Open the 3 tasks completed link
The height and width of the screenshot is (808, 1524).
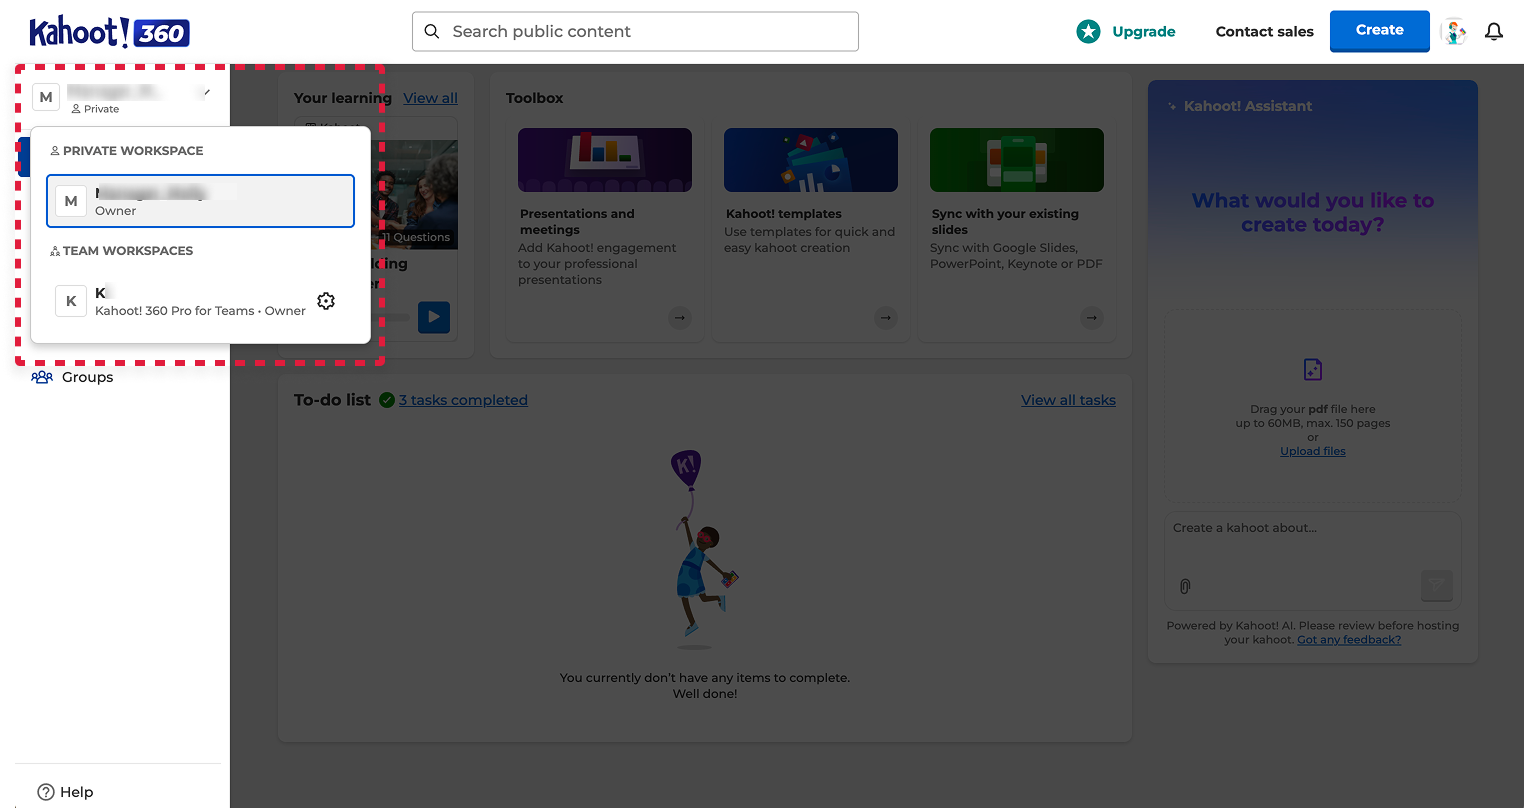[x=463, y=400]
